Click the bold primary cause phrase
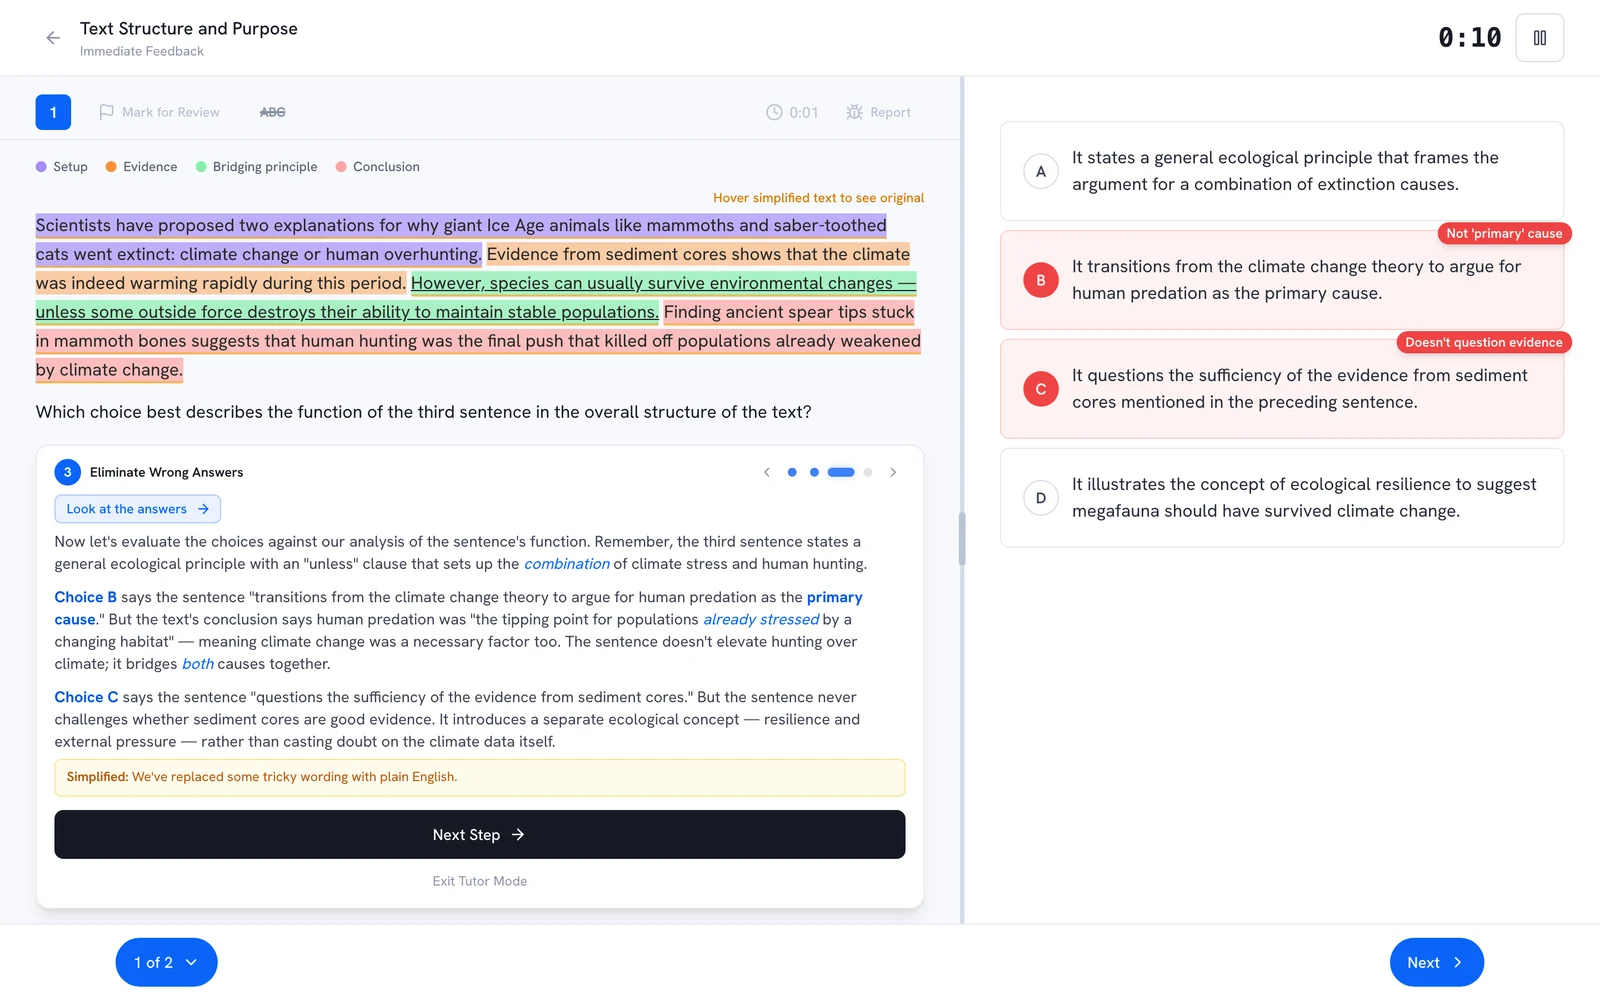1600x1000 pixels. 458,608
